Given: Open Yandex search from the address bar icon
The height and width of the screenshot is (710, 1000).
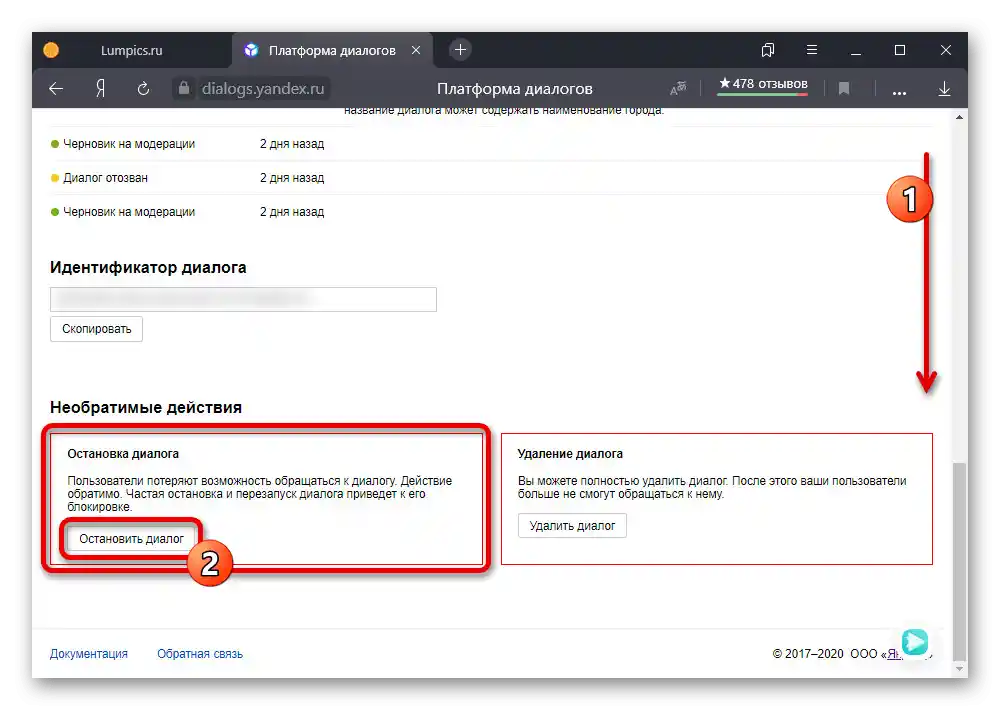Looking at the screenshot, I should pyautogui.click(x=99, y=88).
